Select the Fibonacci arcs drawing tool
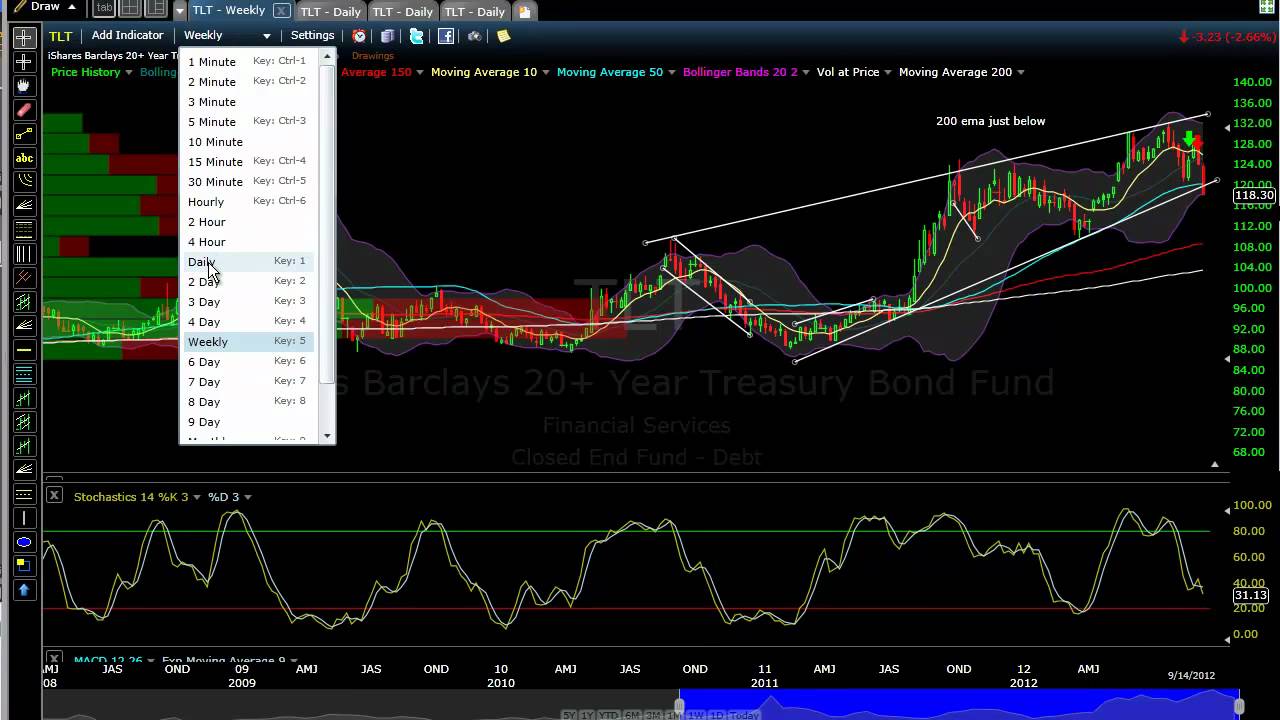1280x720 pixels. (x=24, y=182)
